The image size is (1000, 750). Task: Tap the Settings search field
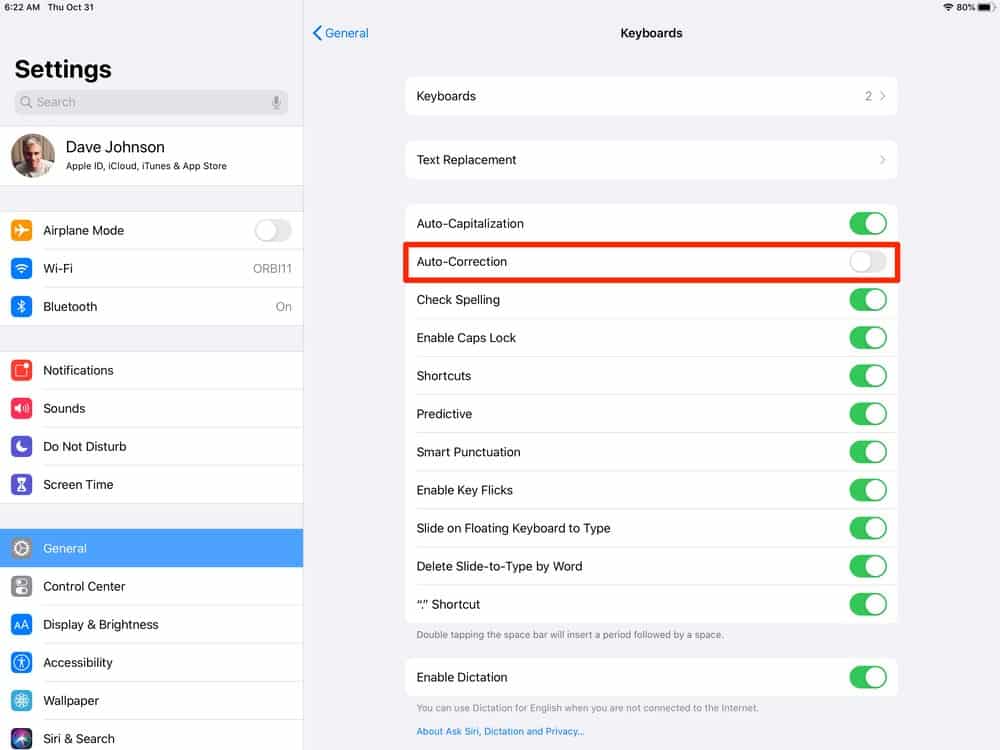tap(140, 102)
